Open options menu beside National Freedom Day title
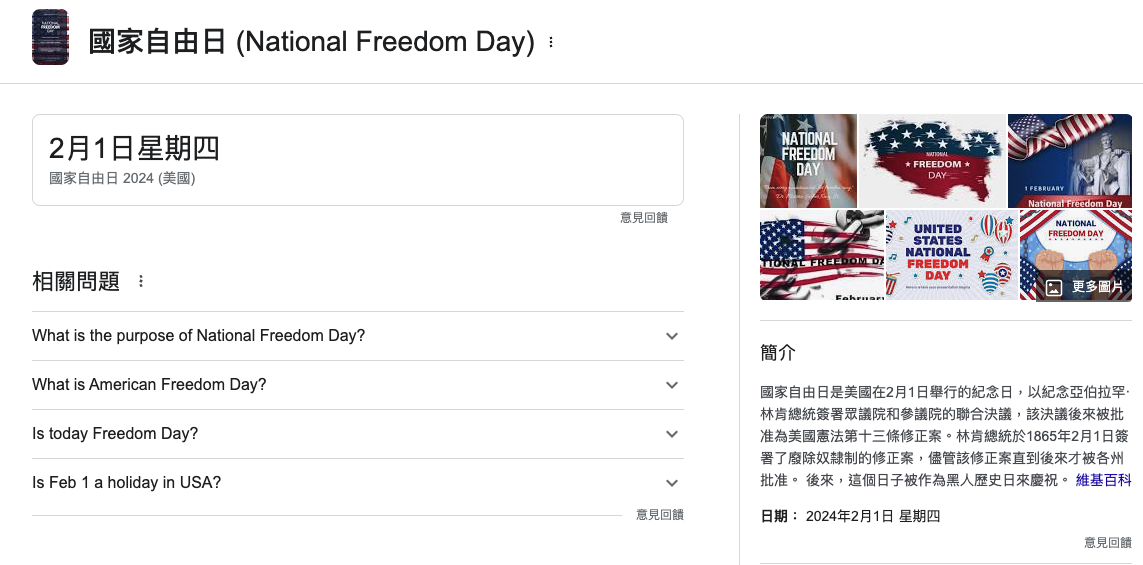 tap(551, 42)
